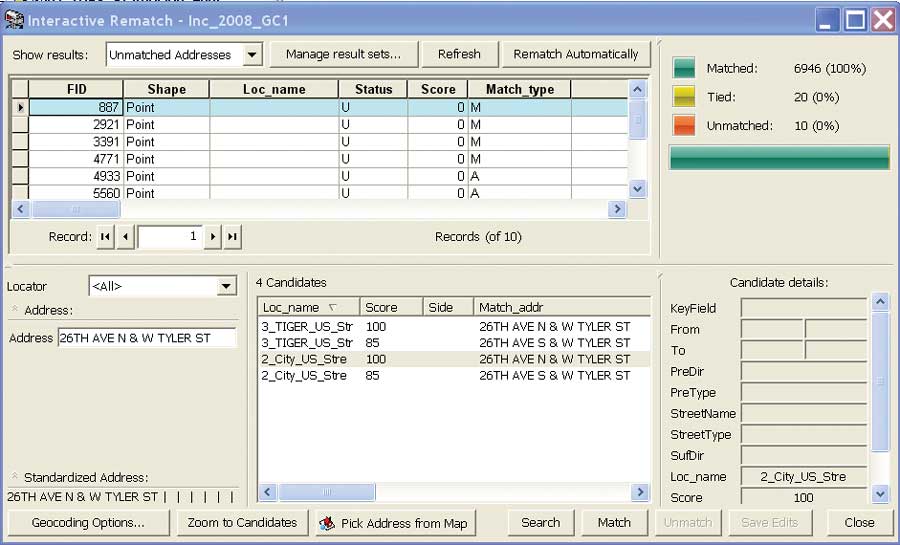The width and height of the screenshot is (900, 545).
Task: Click the Unmatched orange color swatch
Action: pyautogui.click(x=684, y=125)
